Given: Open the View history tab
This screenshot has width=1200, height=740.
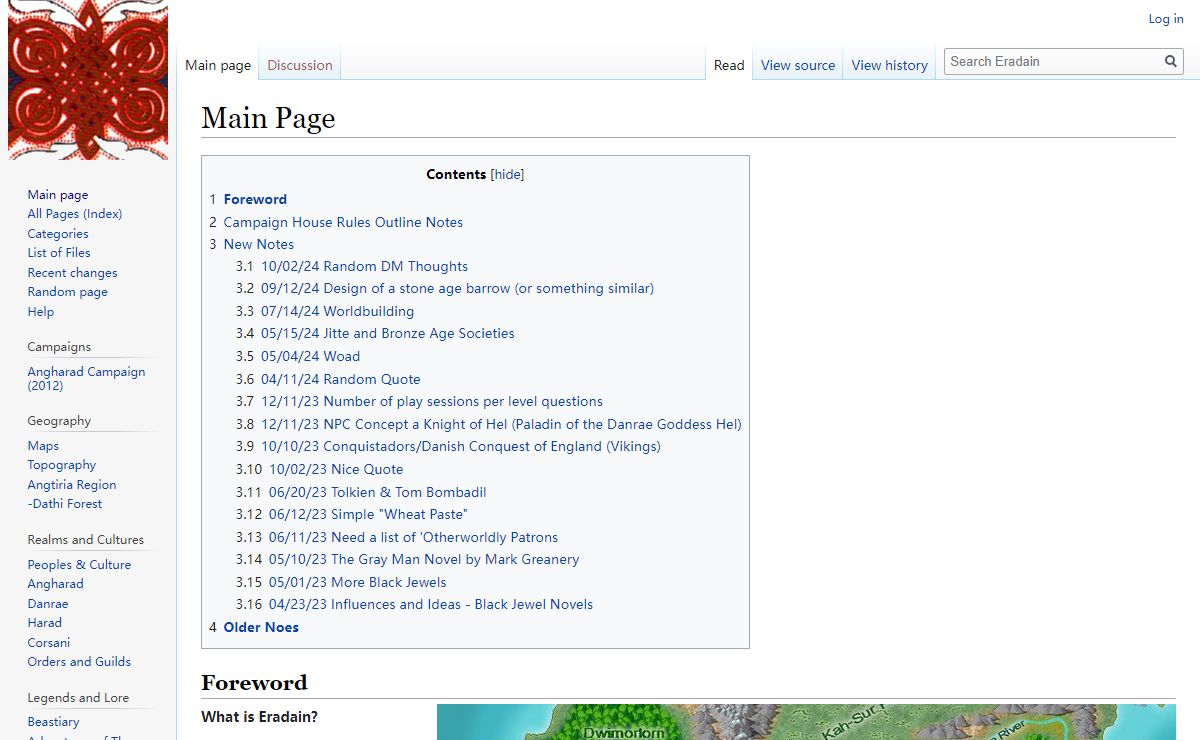Looking at the screenshot, I should pyautogui.click(x=890, y=65).
